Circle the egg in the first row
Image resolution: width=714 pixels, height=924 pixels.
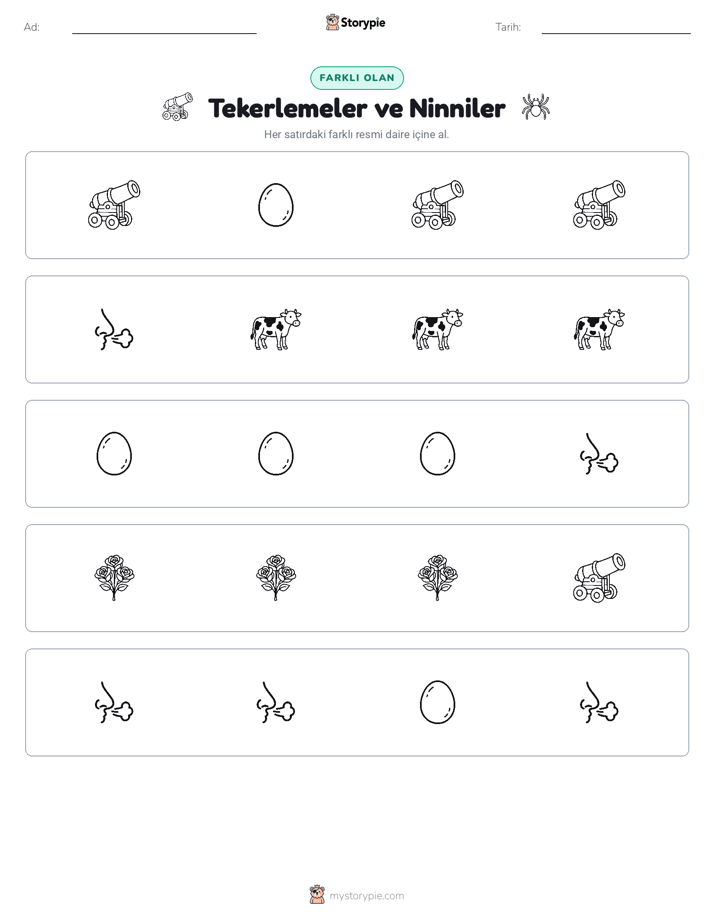pos(276,204)
